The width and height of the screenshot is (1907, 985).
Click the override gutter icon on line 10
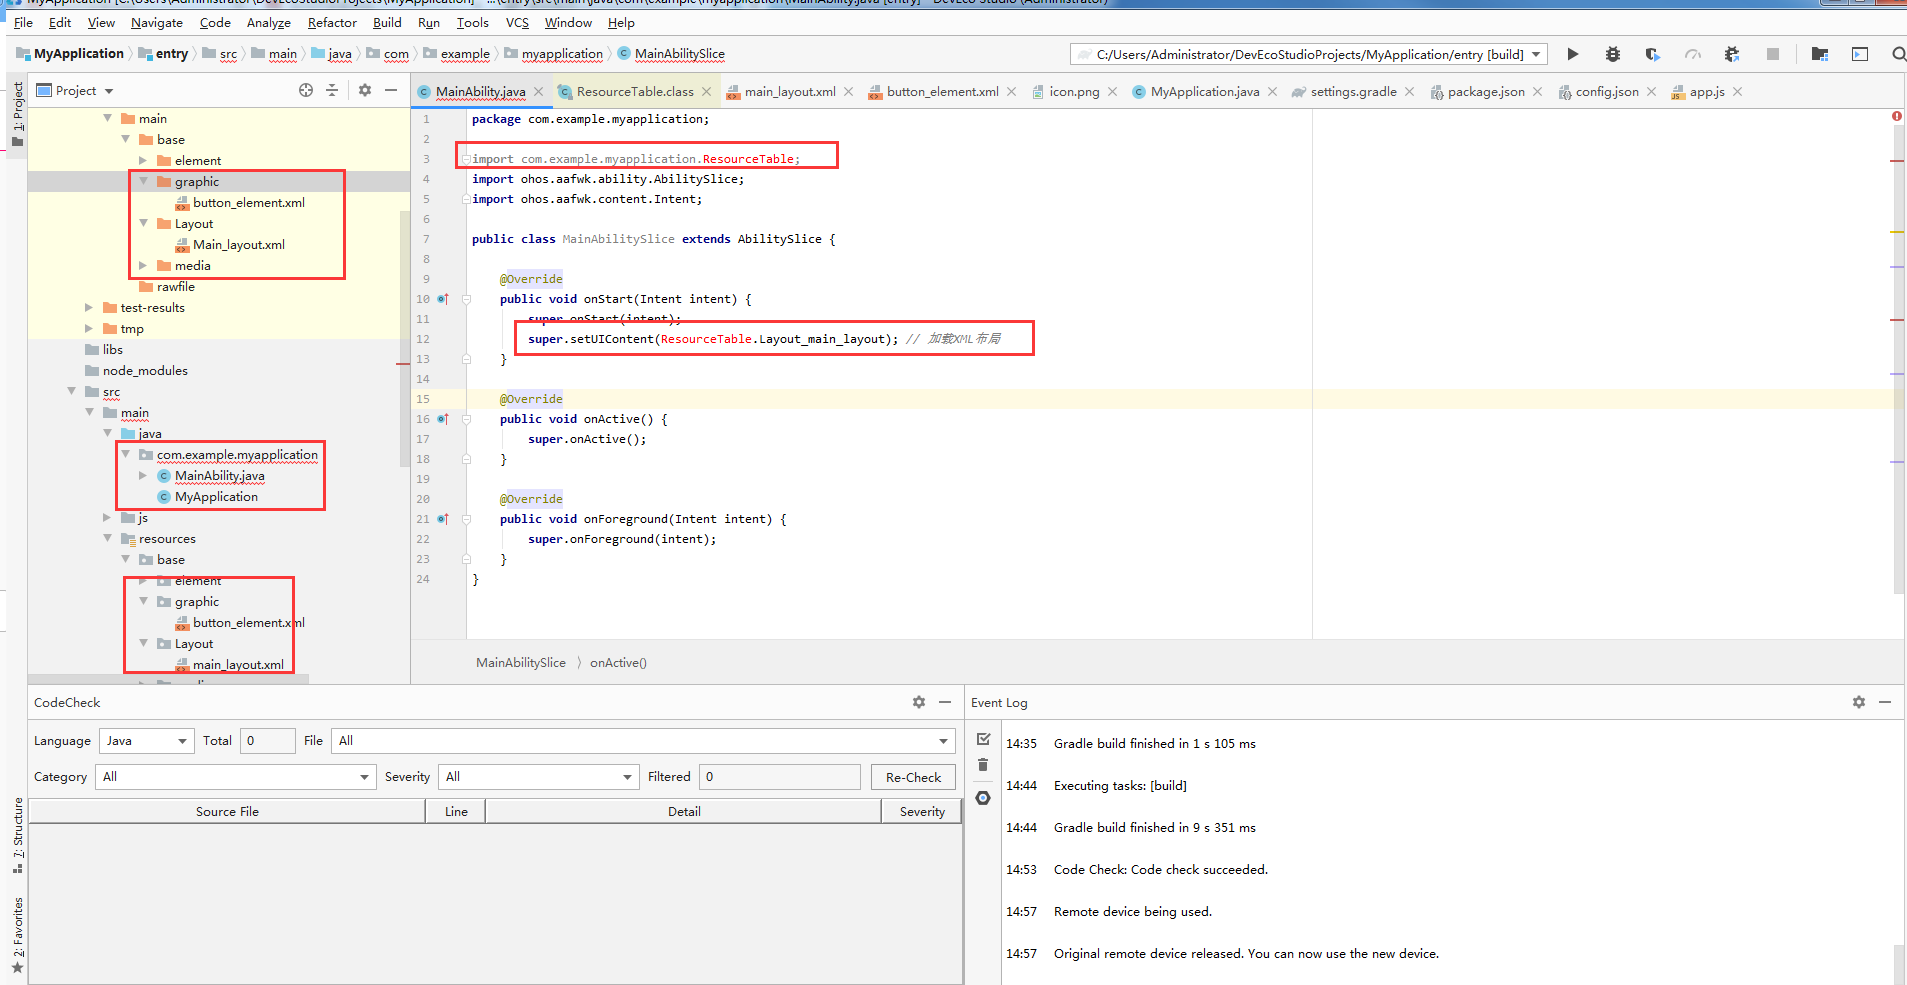[443, 299]
